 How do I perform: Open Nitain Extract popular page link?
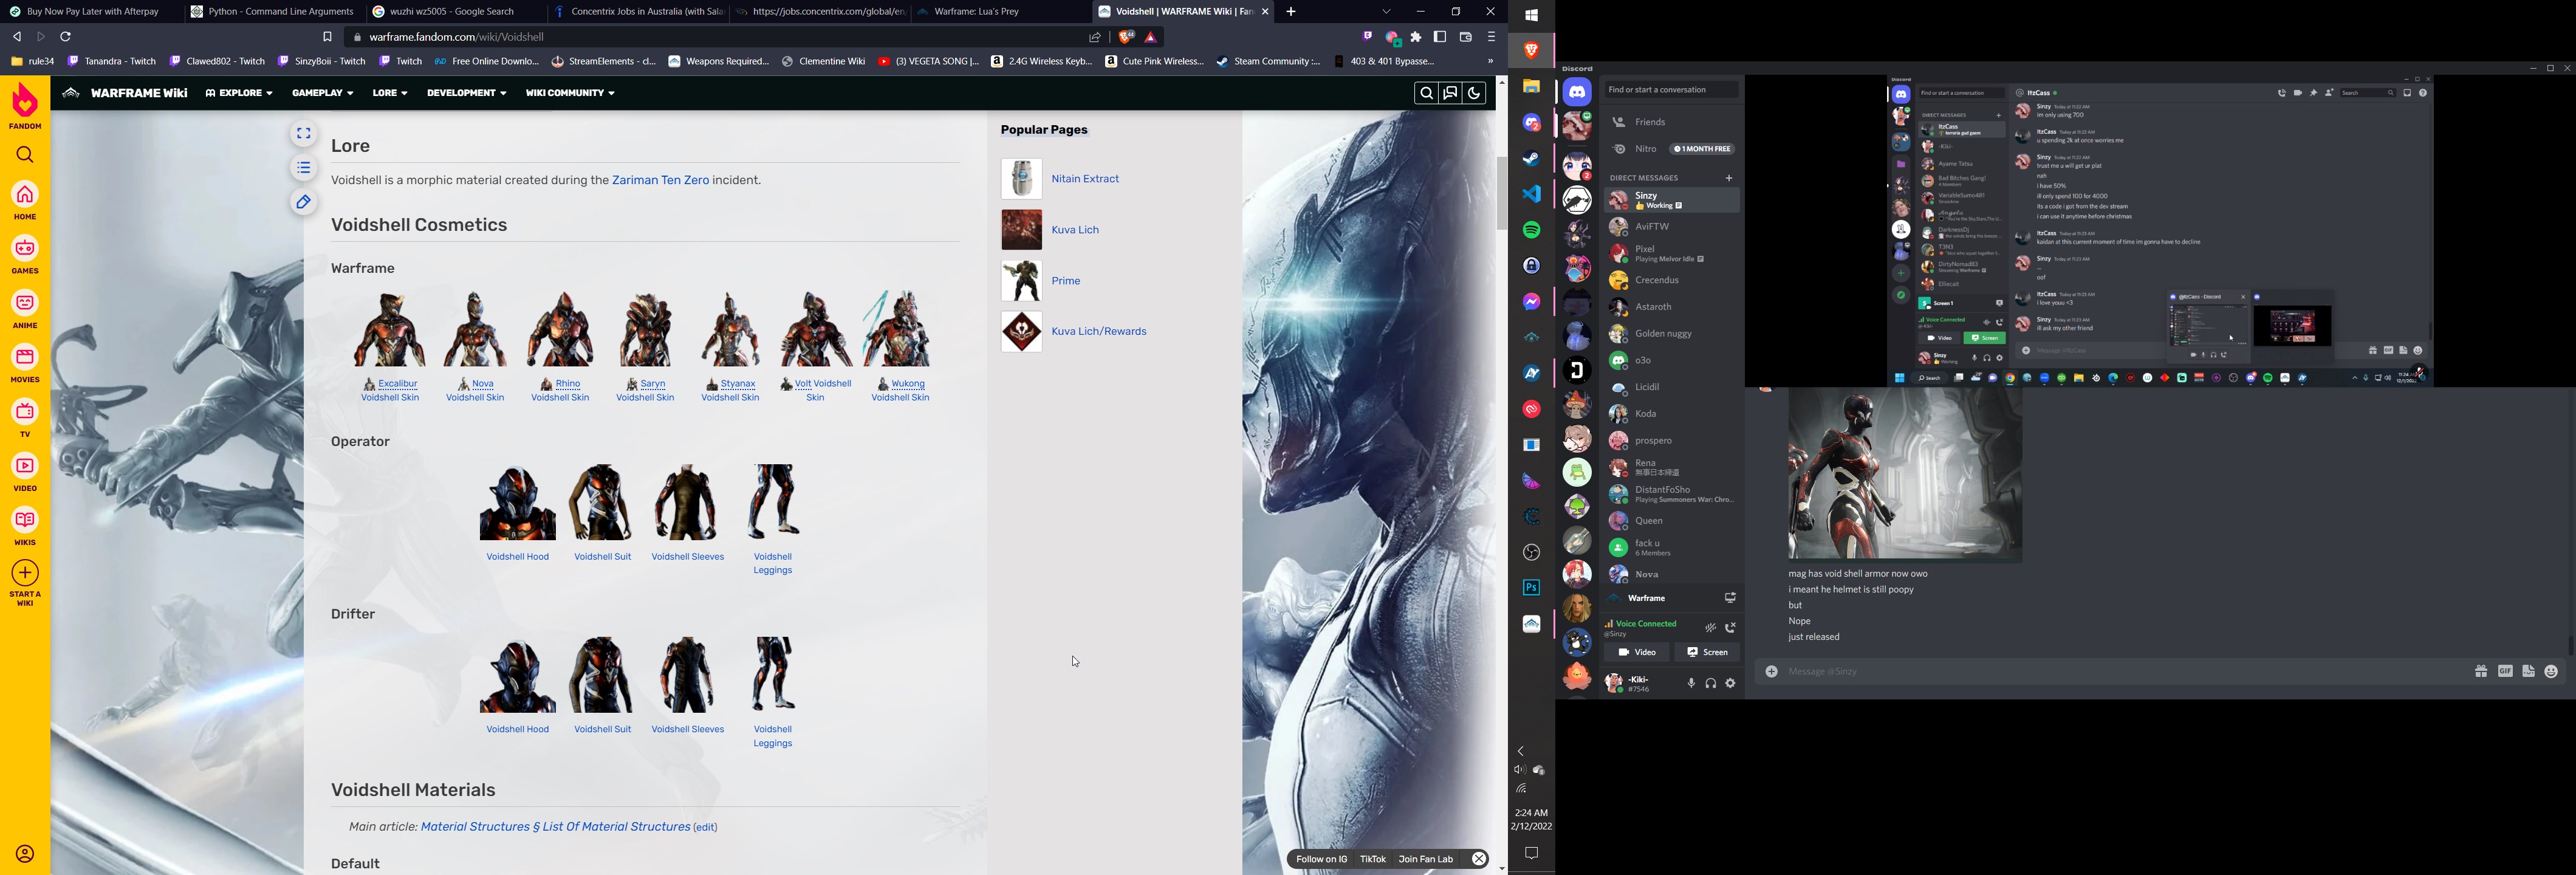1086,179
